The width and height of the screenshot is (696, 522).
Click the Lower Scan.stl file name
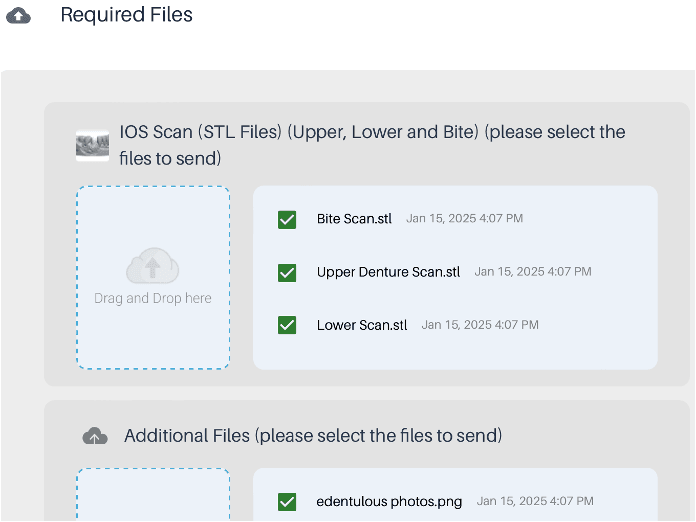(362, 325)
